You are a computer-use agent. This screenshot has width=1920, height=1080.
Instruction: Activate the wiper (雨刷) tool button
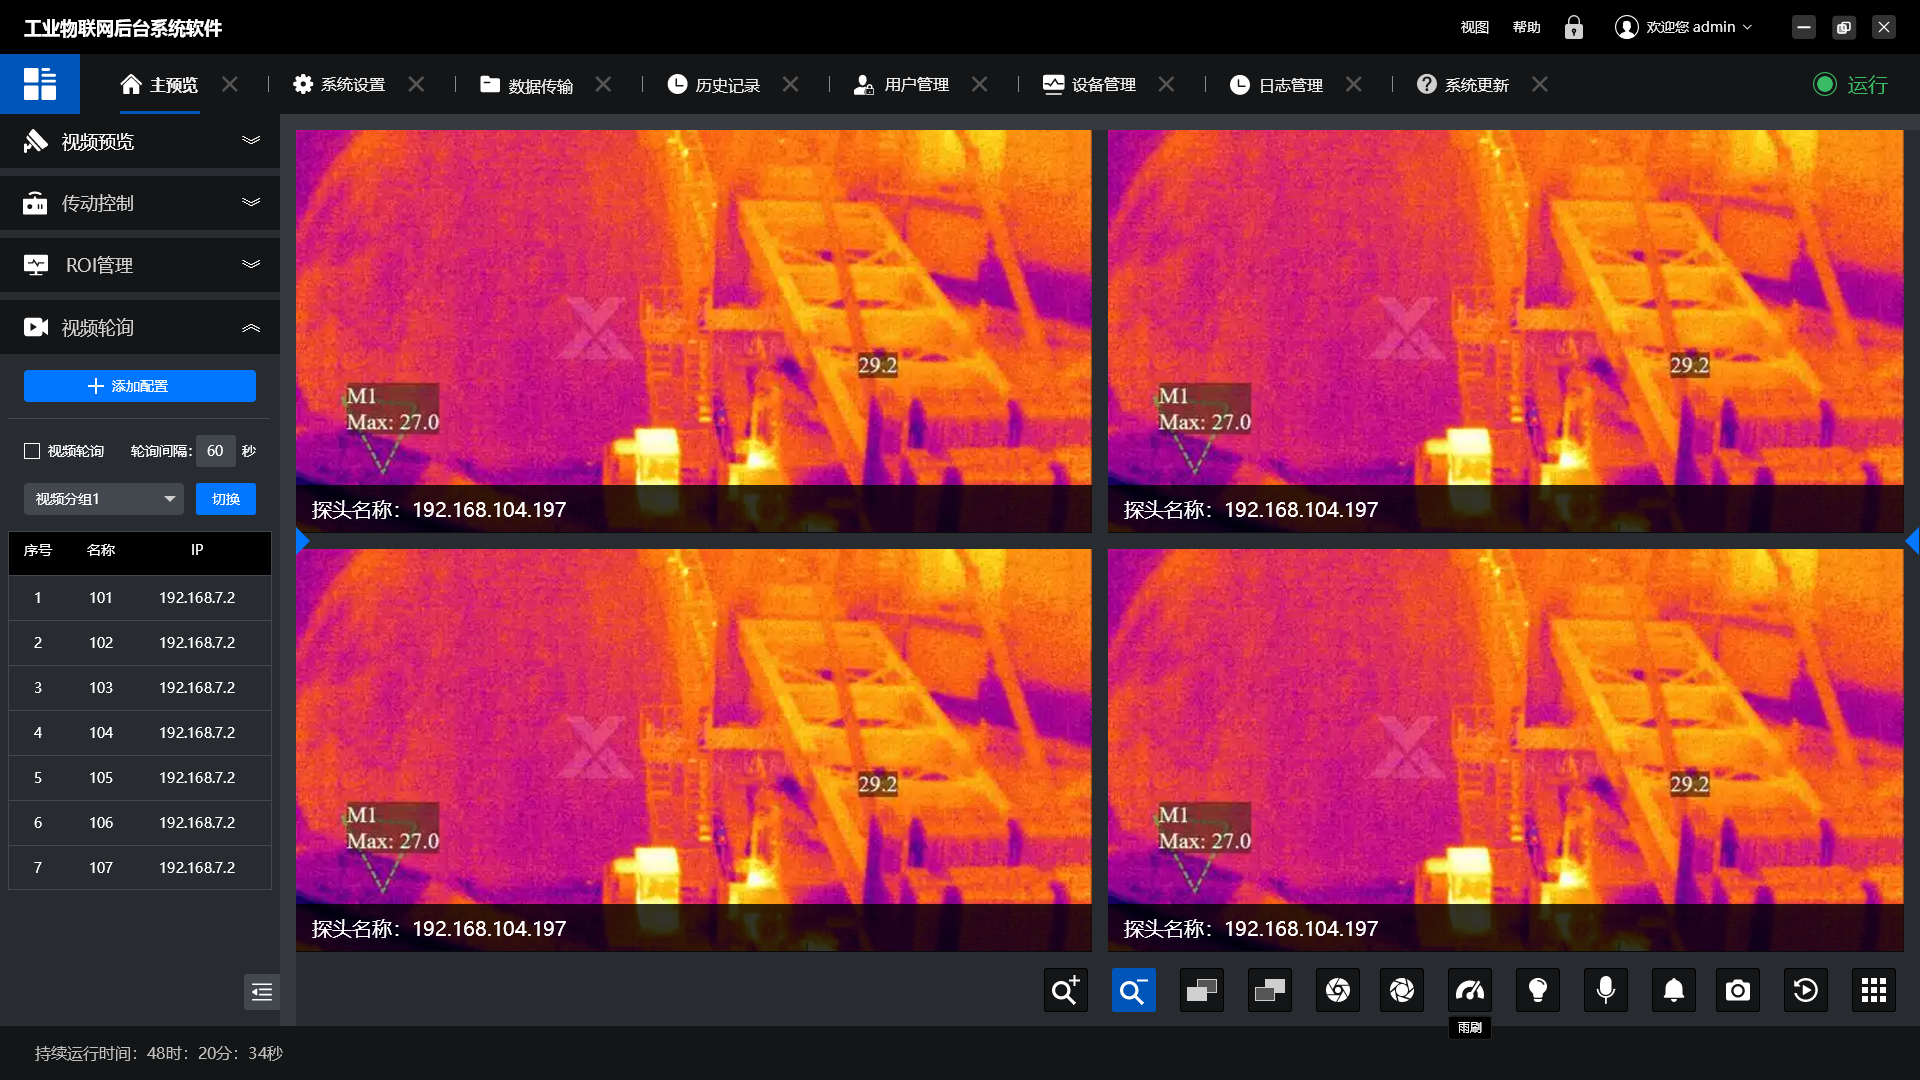(1469, 990)
